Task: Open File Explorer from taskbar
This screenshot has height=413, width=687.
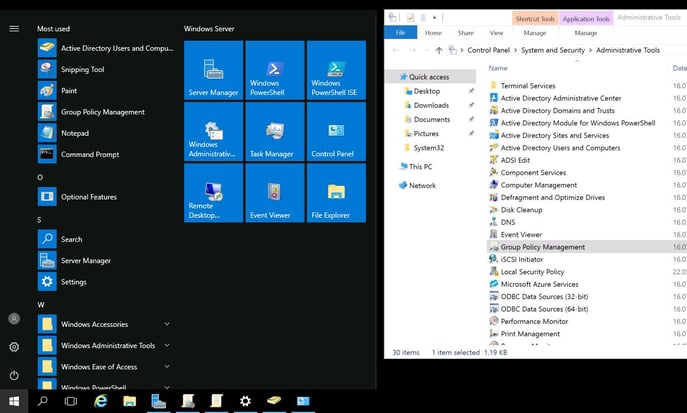Action: (130, 401)
